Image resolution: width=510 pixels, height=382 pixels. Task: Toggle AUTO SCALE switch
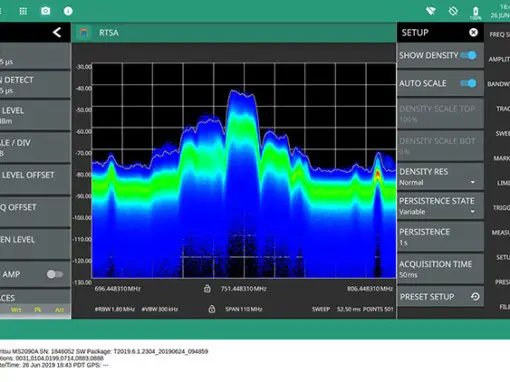coord(469,83)
